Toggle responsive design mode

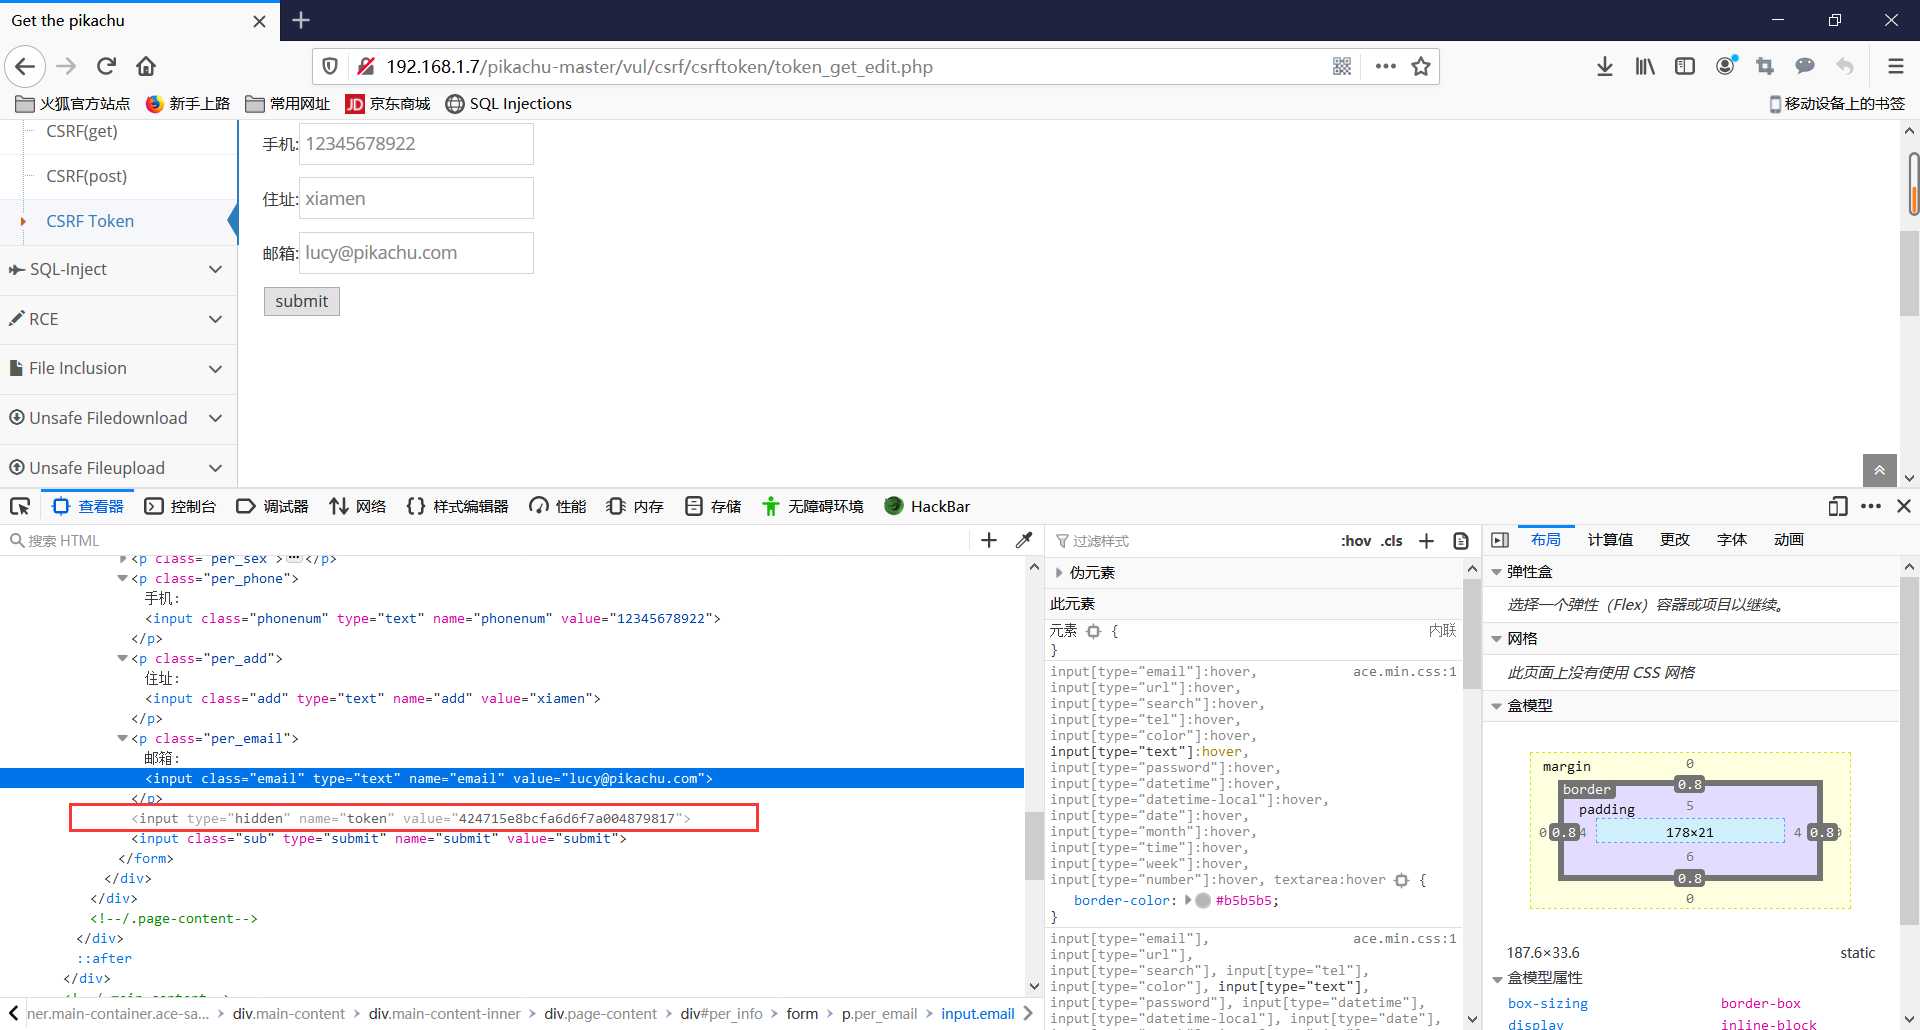click(x=1838, y=507)
